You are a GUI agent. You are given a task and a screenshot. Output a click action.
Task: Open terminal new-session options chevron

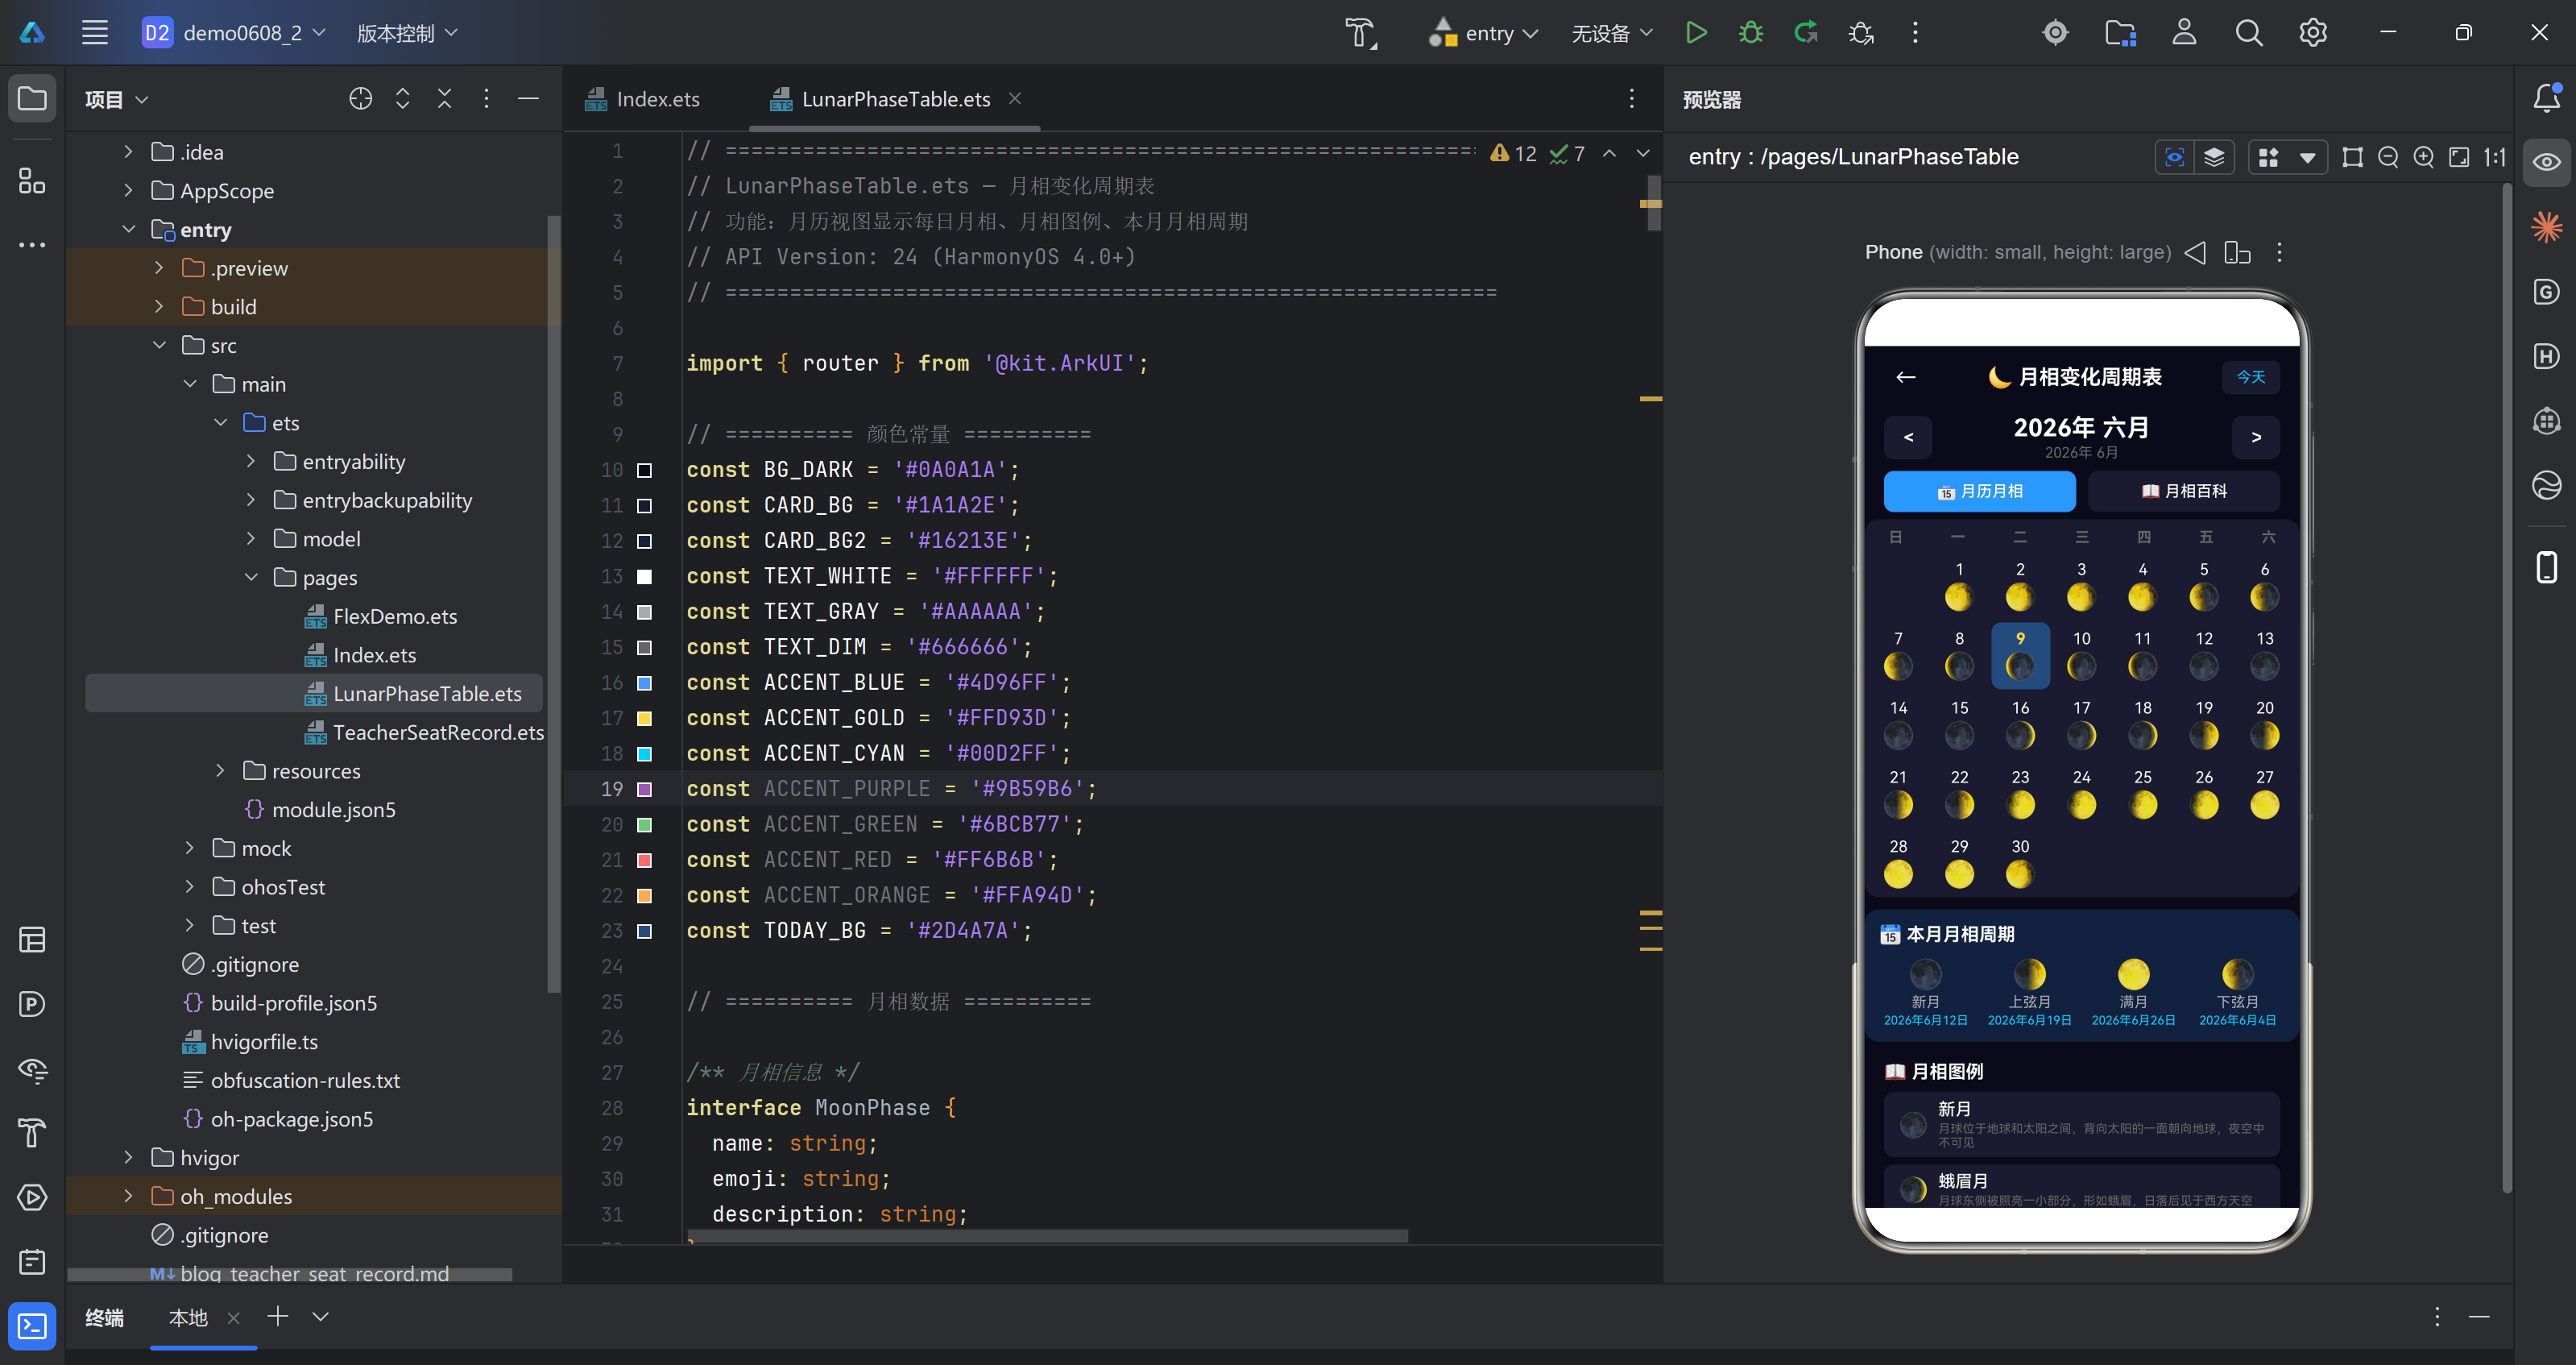click(x=320, y=1316)
